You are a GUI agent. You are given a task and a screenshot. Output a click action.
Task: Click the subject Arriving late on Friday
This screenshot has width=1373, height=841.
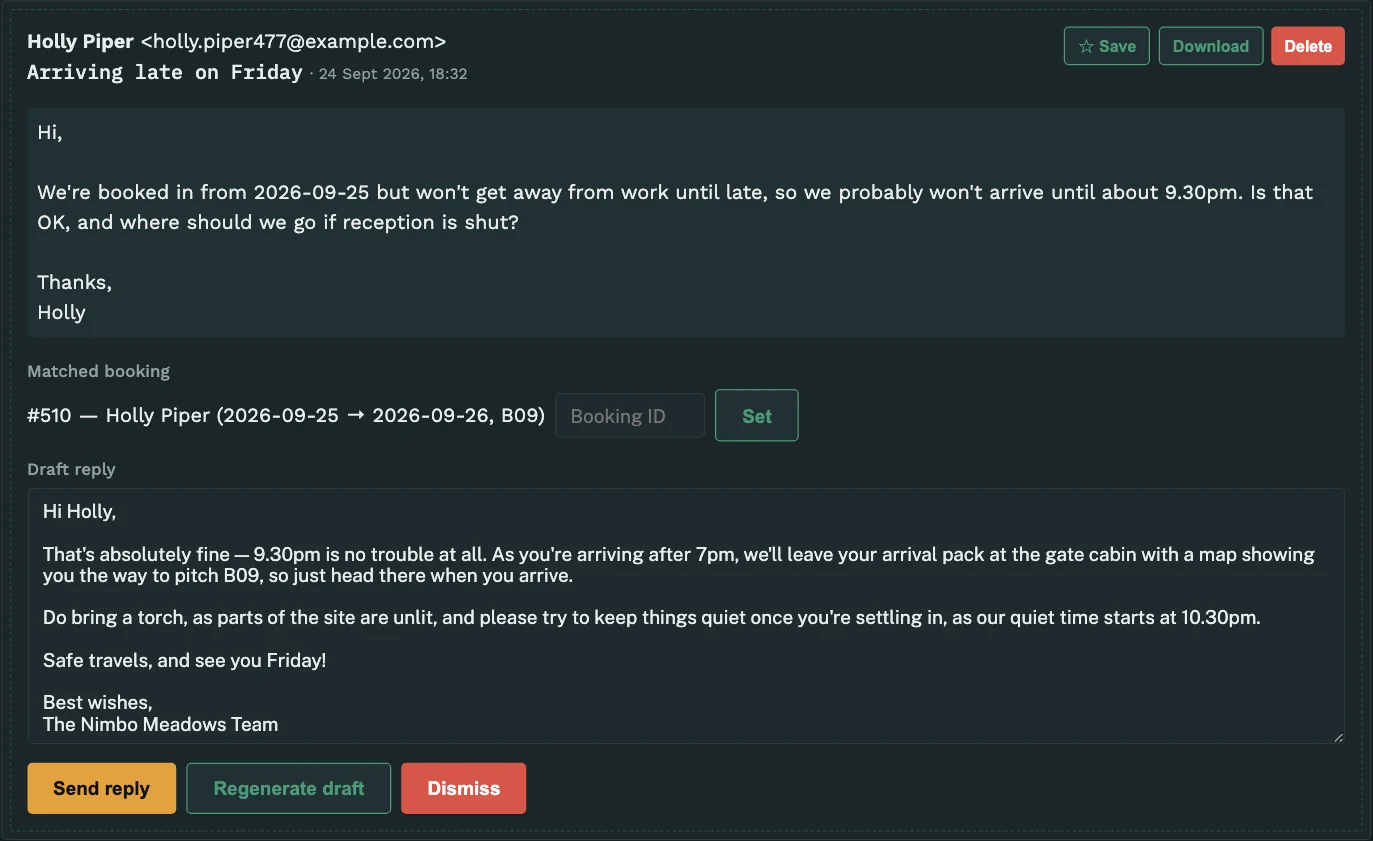[165, 72]
